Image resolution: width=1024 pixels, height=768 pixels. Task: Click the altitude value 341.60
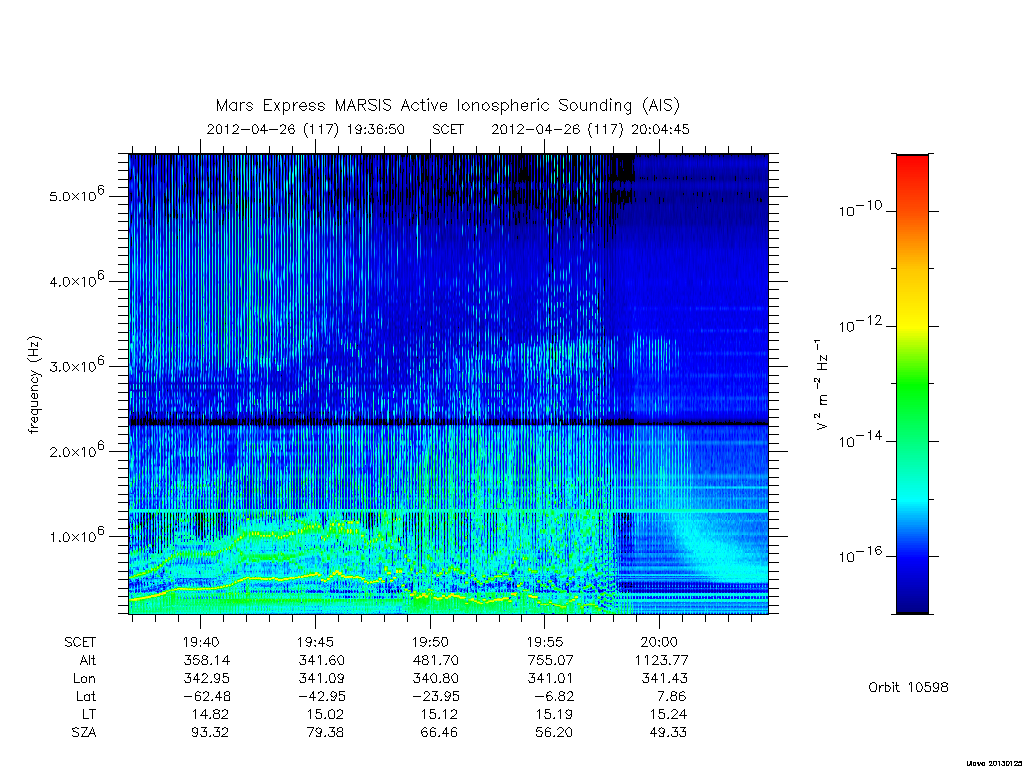(321, 660)
